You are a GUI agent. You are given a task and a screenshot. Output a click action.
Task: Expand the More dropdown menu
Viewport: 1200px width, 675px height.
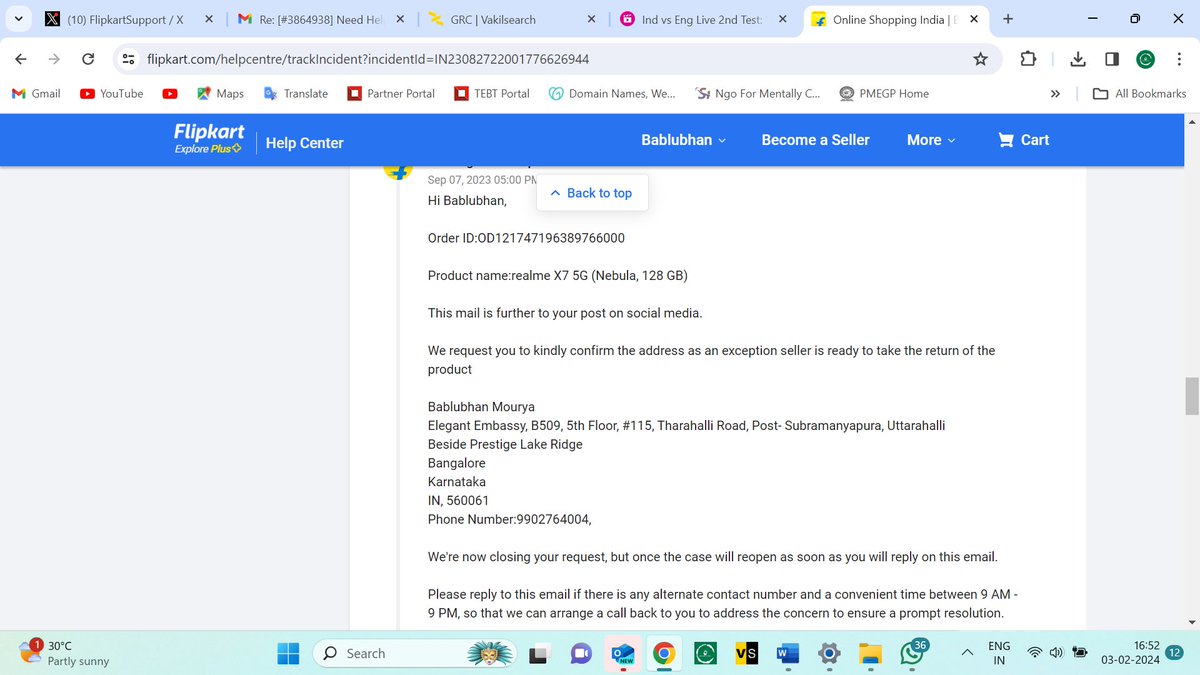pyautogui.click(x=931, y=140)
